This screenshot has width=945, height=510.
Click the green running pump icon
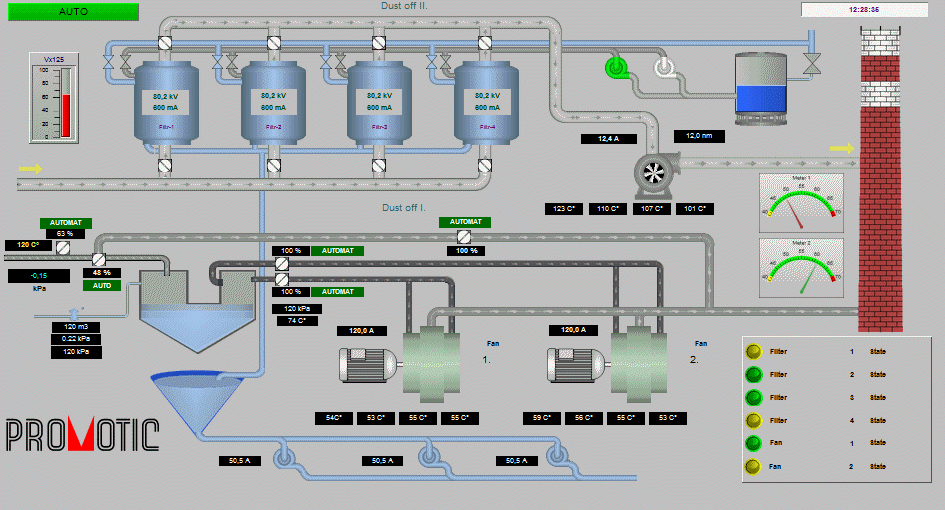(616, 67)
